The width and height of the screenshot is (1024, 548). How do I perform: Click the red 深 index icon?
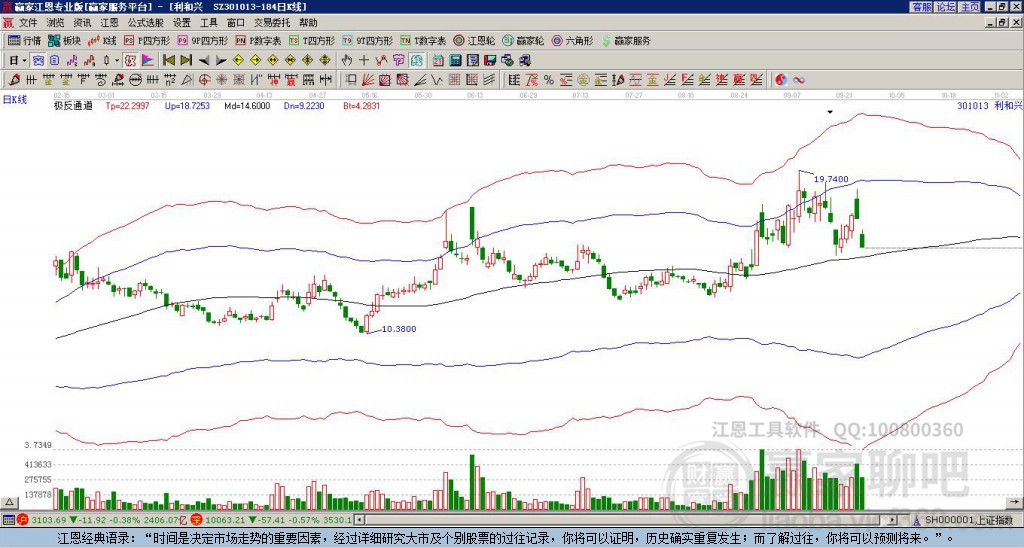tap(196, 520)
